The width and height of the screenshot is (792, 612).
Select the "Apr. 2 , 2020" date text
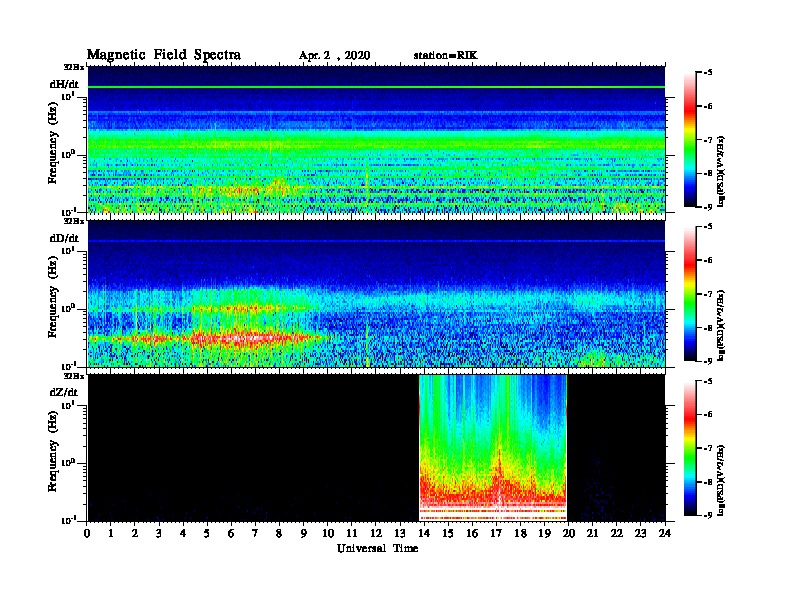[334, 56]
